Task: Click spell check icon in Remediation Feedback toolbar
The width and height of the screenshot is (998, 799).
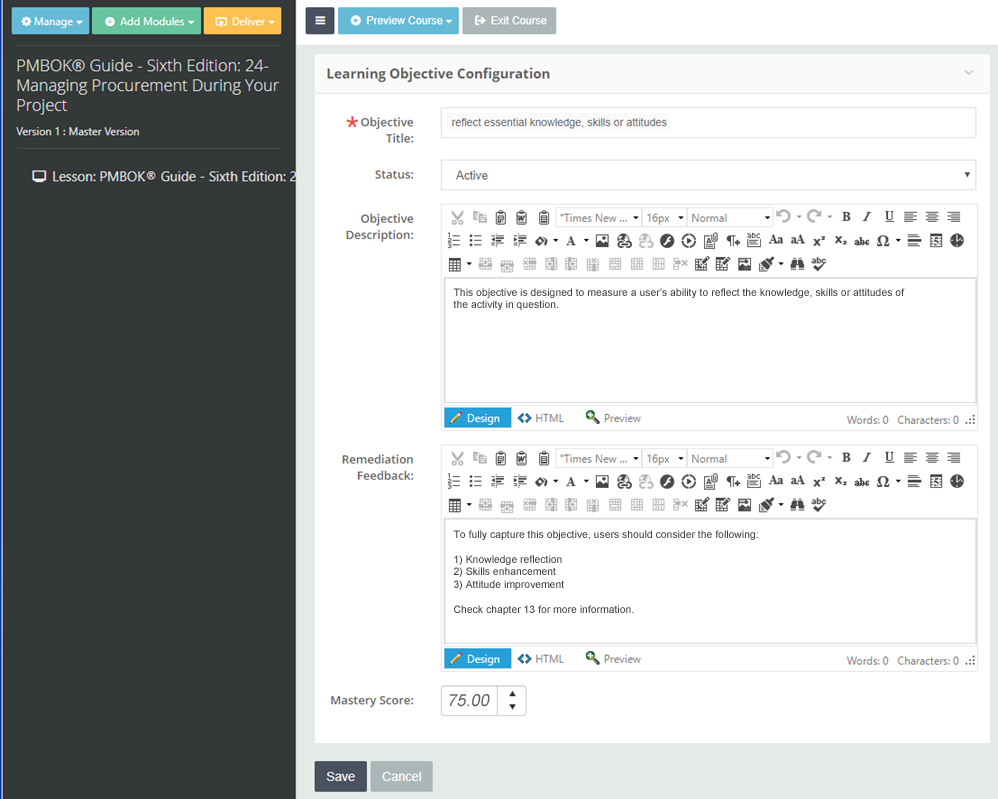Action: (819, 506)
